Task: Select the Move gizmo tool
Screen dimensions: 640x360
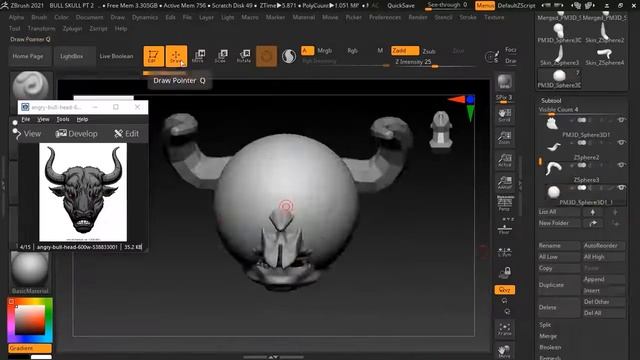Action: [x=199, y=56]
